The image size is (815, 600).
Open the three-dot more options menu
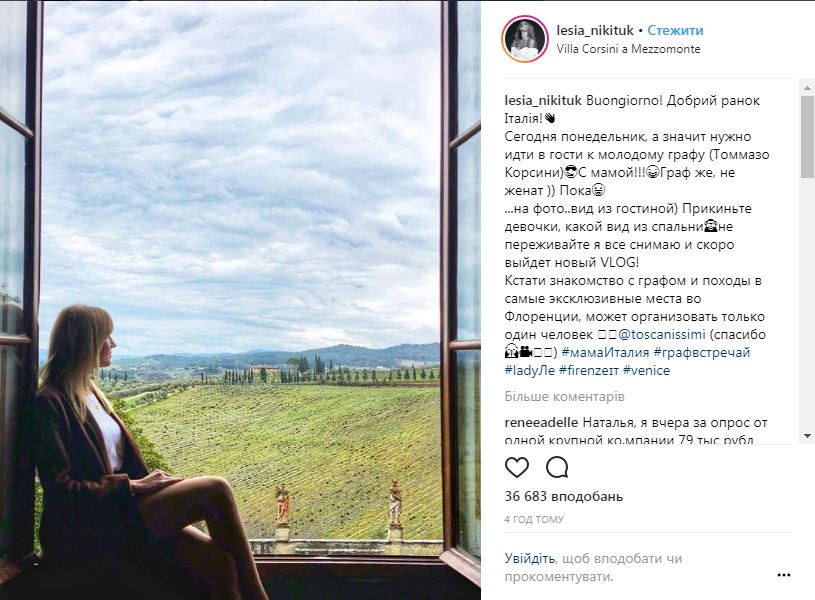point(784,575)
